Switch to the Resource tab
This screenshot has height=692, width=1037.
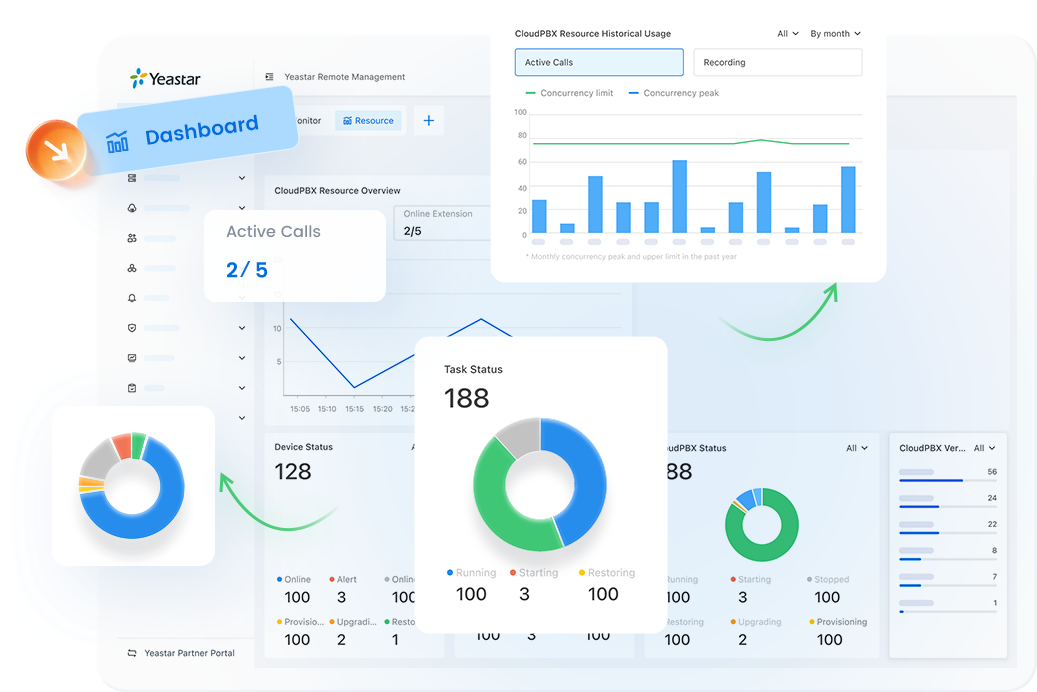(368, 120)
